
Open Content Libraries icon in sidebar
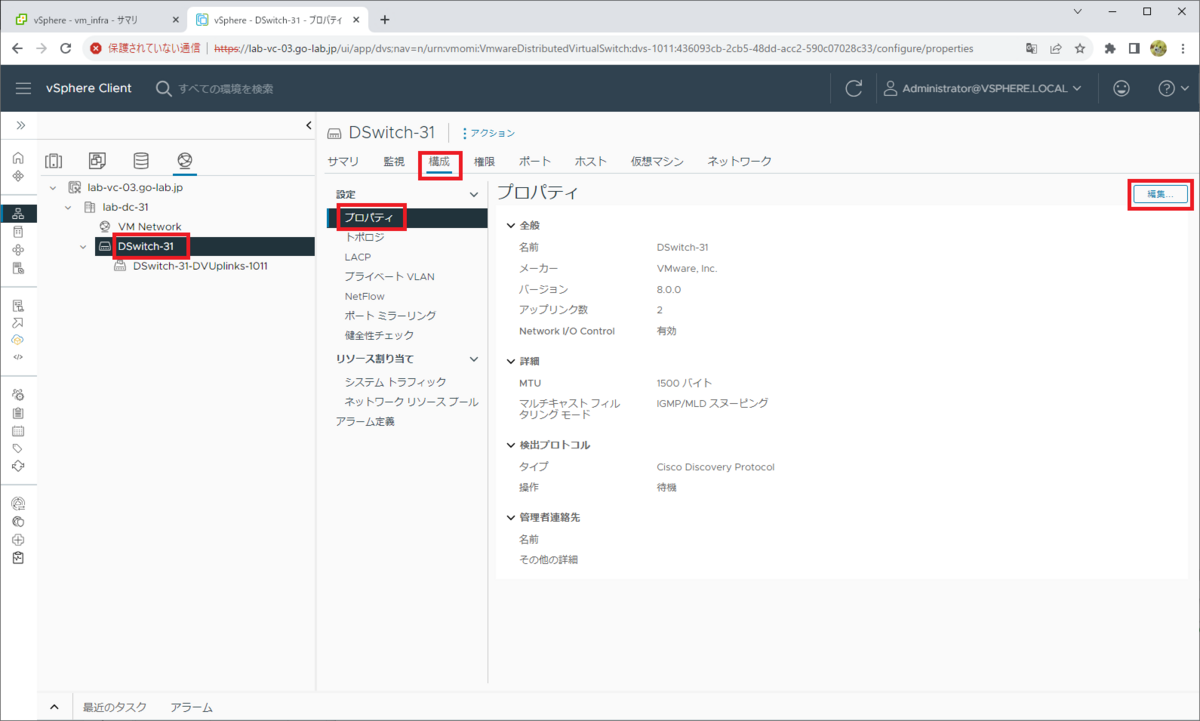(18, 231)
